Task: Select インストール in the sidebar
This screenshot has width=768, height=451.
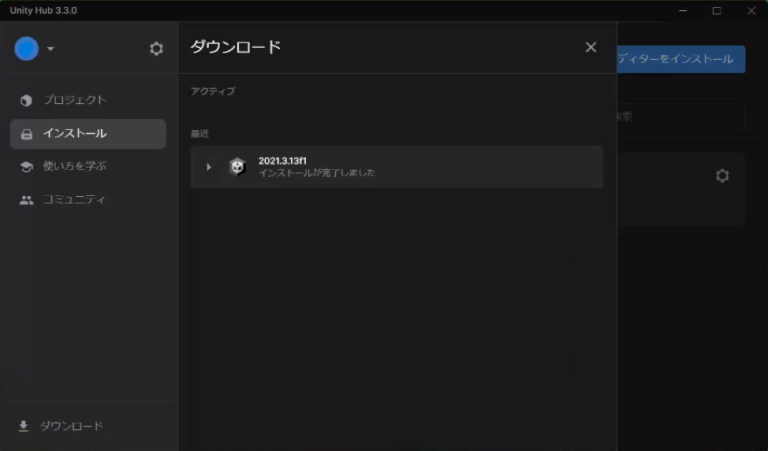Action: pyautogui.click(x=75, y=133)
